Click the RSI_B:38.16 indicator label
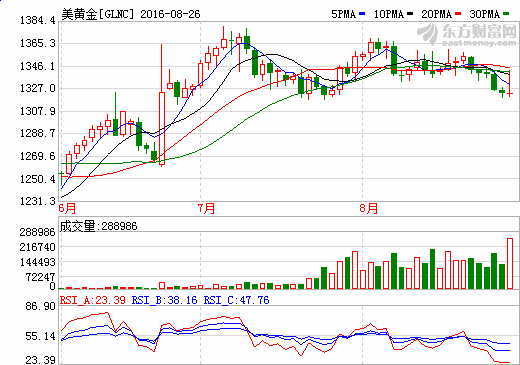 pyautogui.click(x=165, y=300)
